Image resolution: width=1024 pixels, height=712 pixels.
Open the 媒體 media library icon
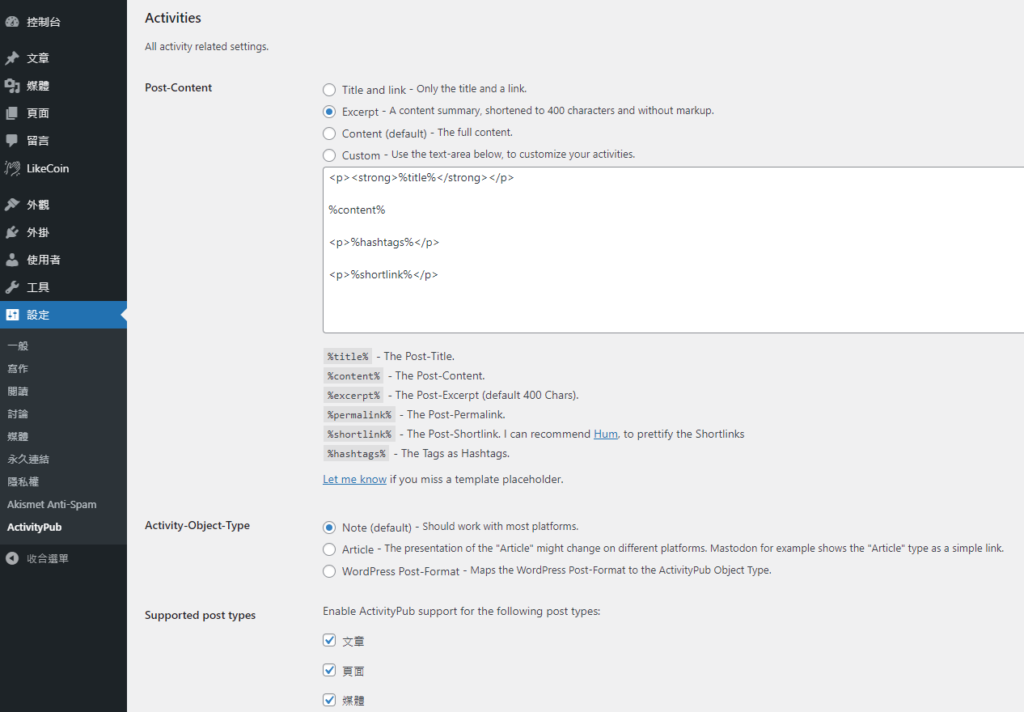(12, 86)
